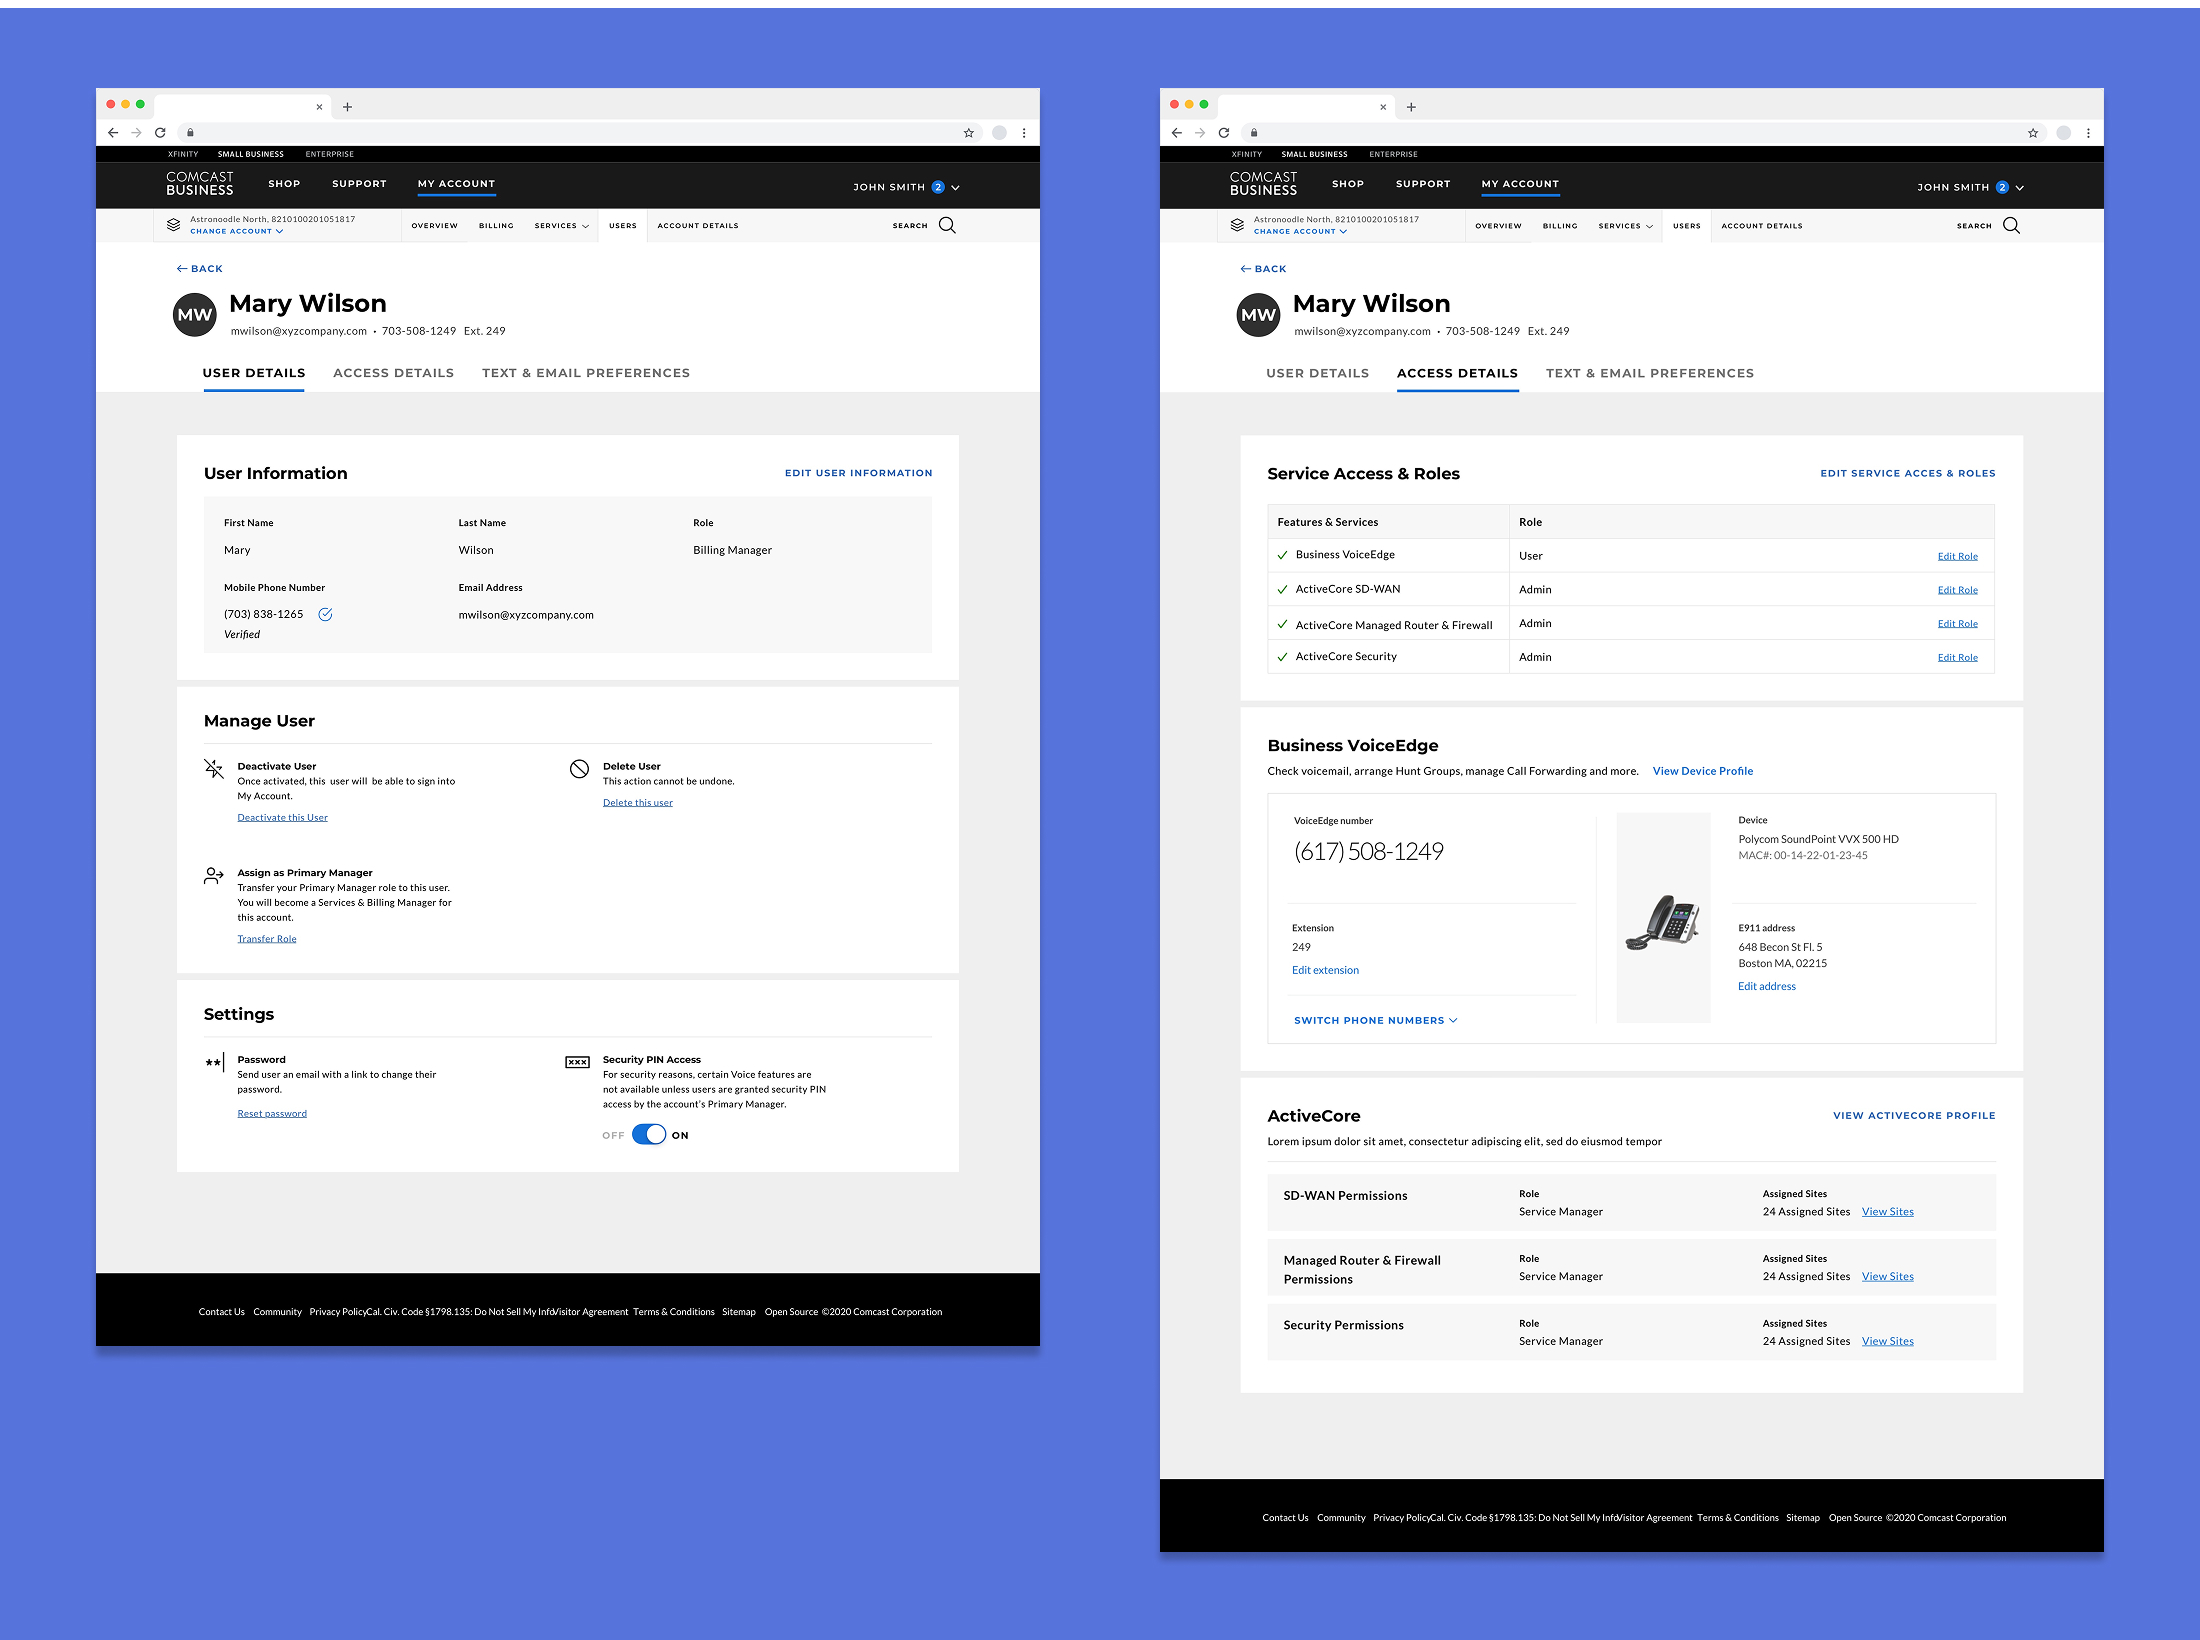Open the Services dropdown in right window
The width and height of the screenshot is (2200, 1640).
(1625, 226)
